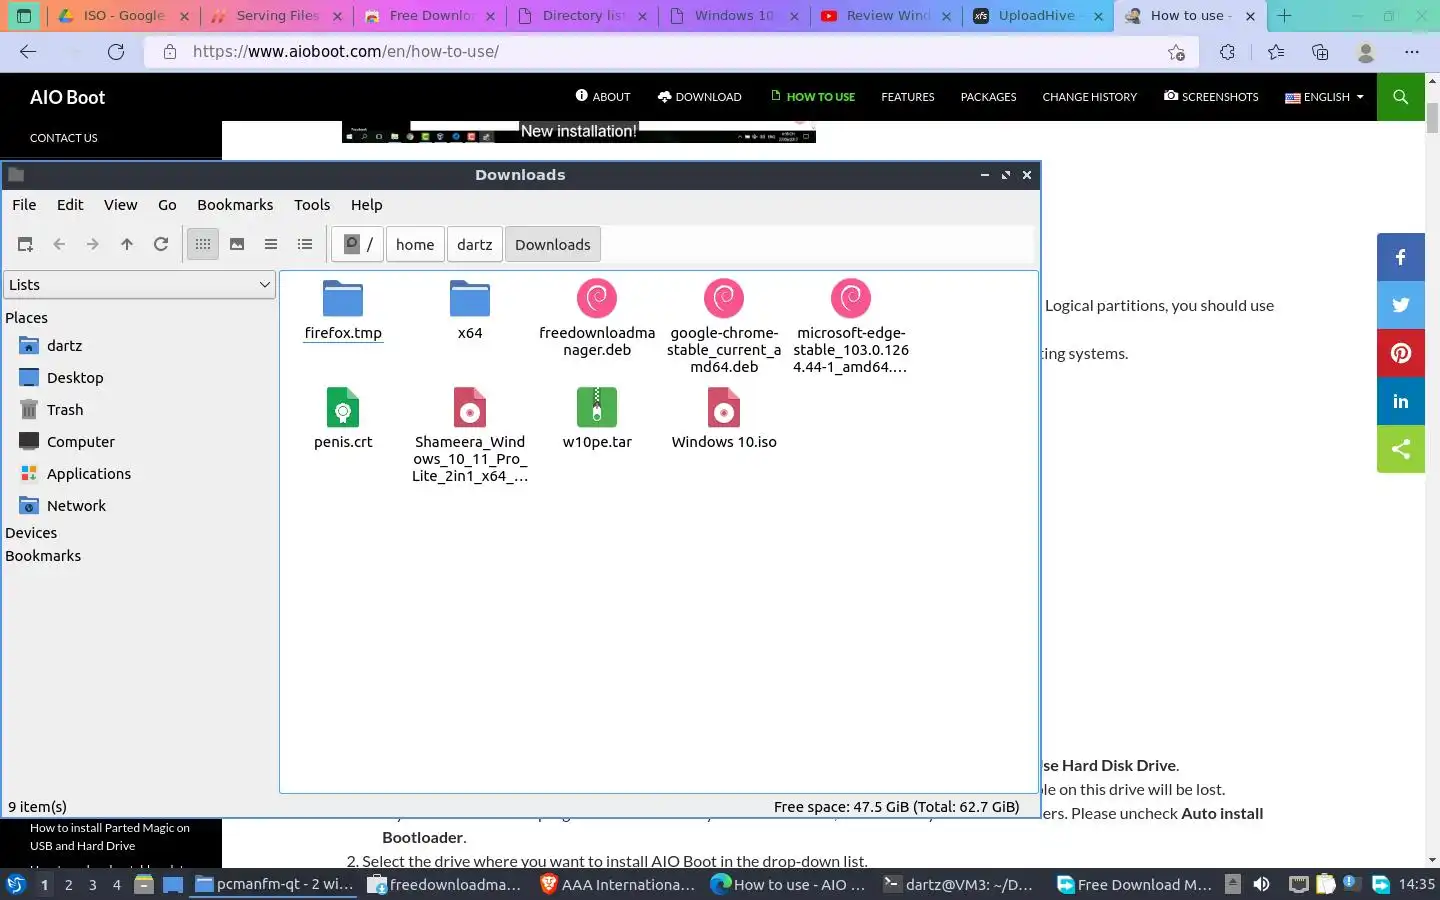Go back to previous folder in file manager
Viewport: 1440px width, 900px height.
tap(59, 244)
